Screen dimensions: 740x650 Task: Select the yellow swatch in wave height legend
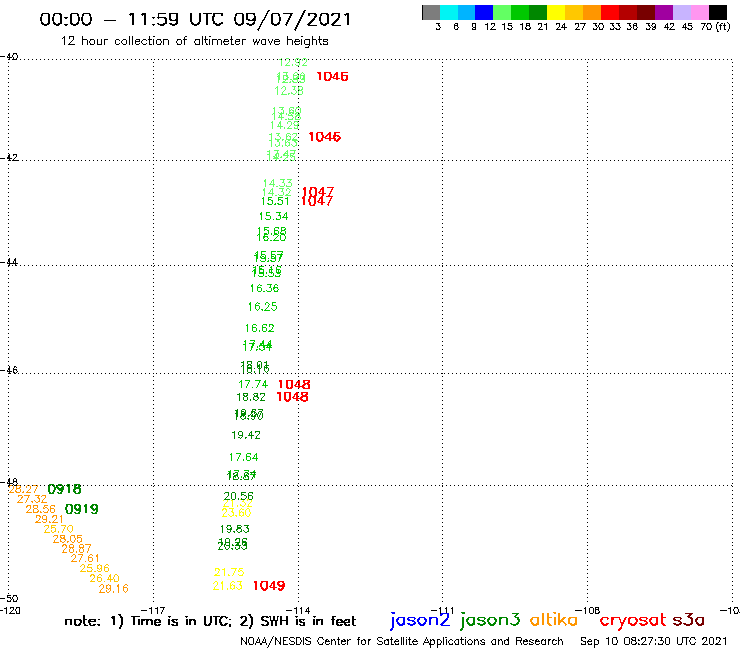click(x=556, y=12)
